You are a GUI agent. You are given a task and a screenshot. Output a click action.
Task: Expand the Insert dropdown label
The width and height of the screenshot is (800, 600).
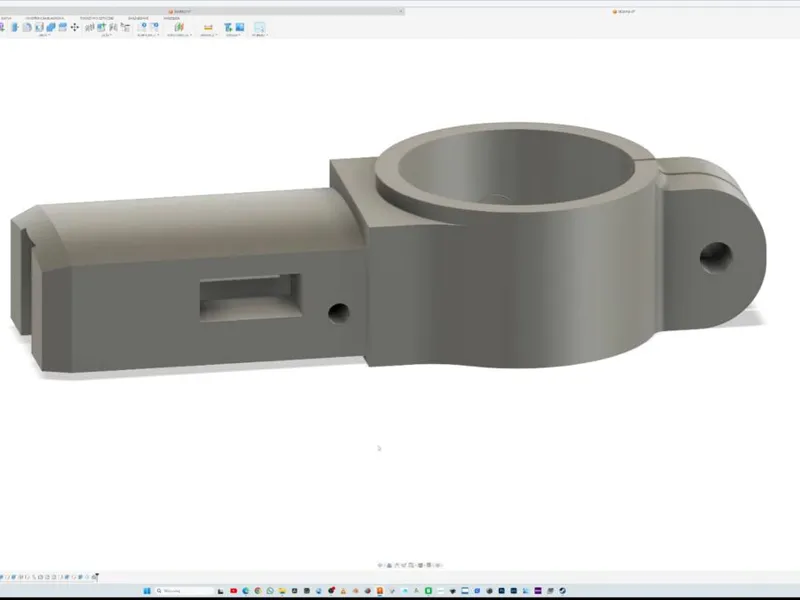click(x=233, y=35)
